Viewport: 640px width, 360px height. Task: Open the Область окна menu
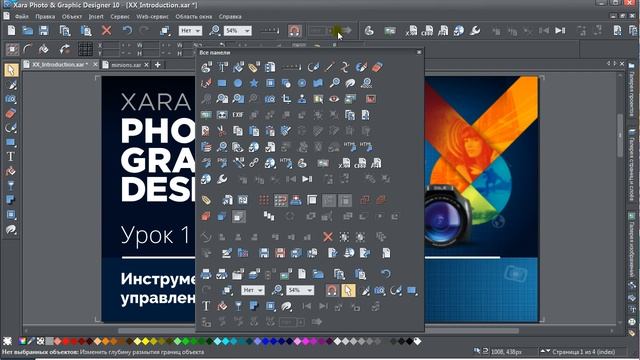click(193, 17)
